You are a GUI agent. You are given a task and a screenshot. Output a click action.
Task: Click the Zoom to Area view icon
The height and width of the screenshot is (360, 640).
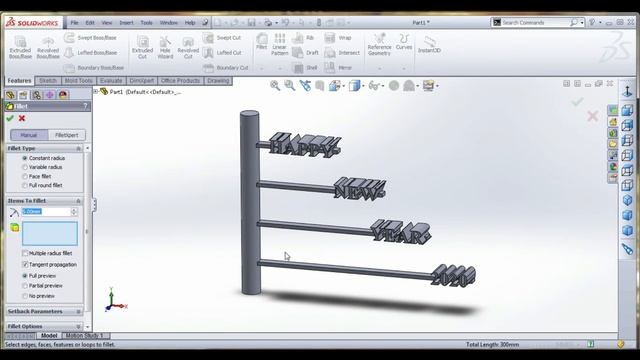tap(290, 85)
